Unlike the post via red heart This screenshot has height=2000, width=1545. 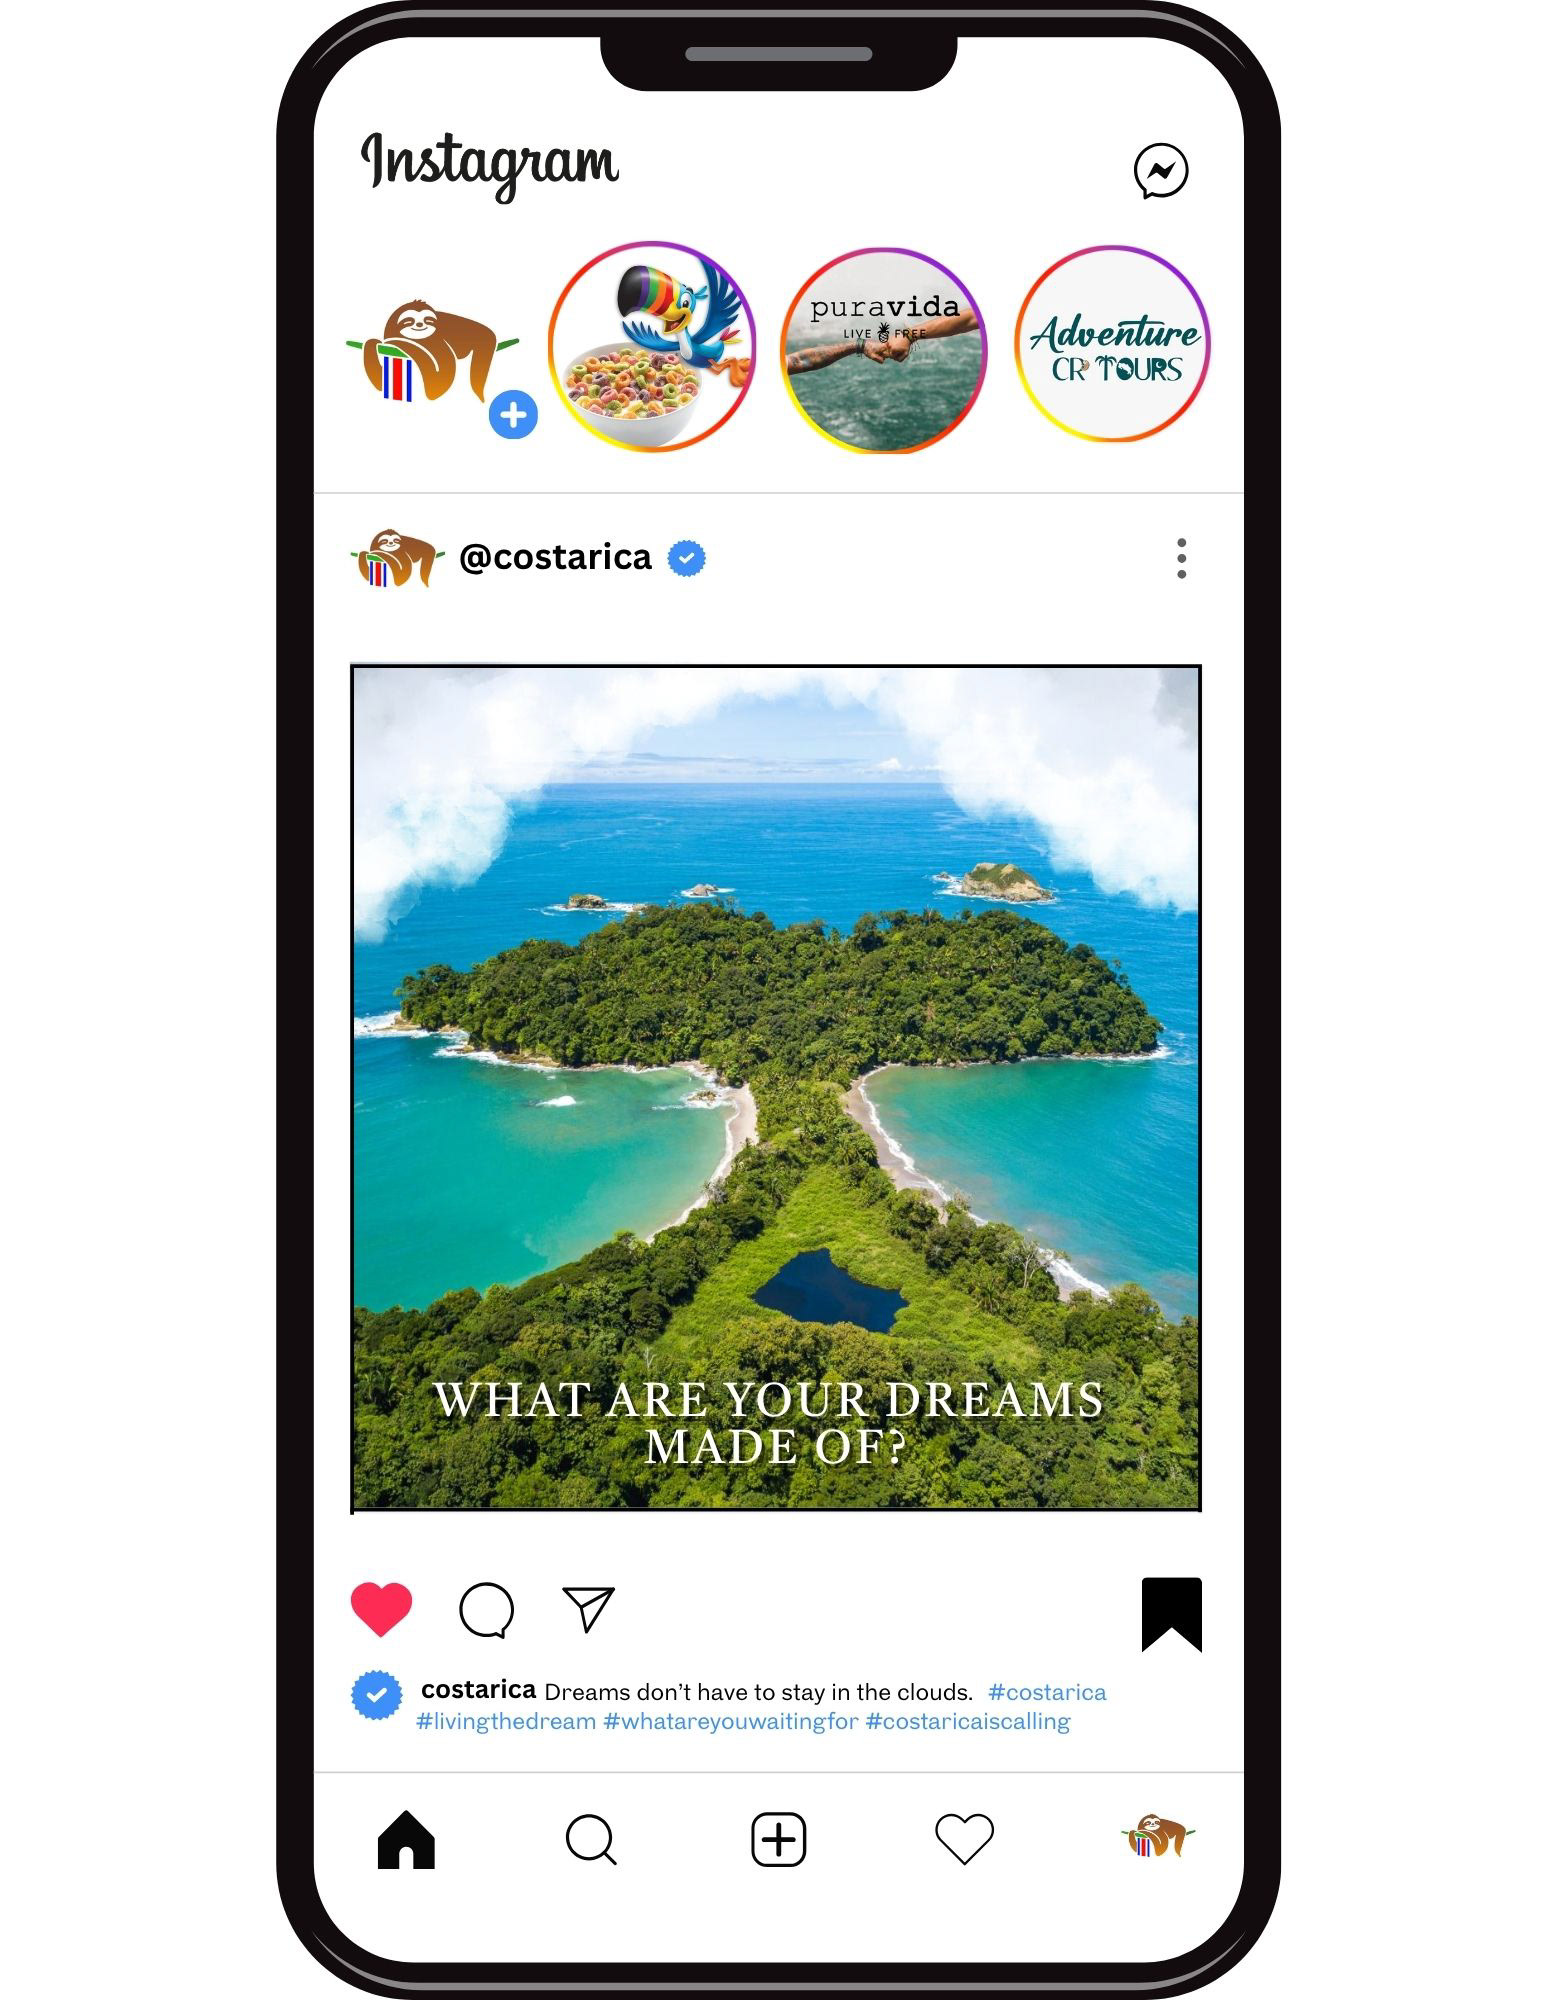pyautogui.click(x=381, y=1609)
